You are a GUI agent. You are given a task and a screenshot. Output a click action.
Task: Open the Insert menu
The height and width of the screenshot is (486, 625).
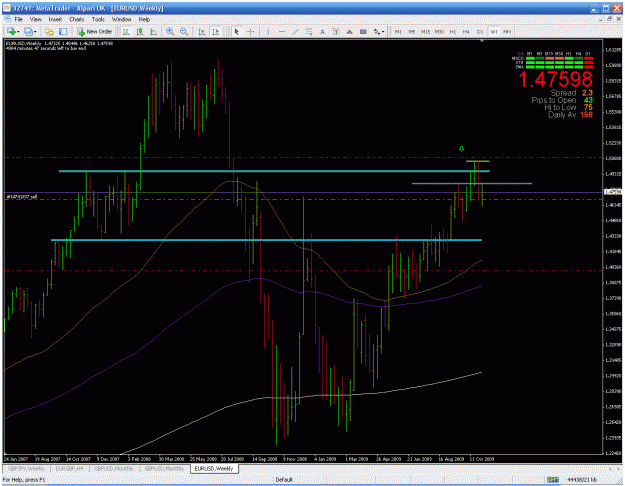(55, 19)
